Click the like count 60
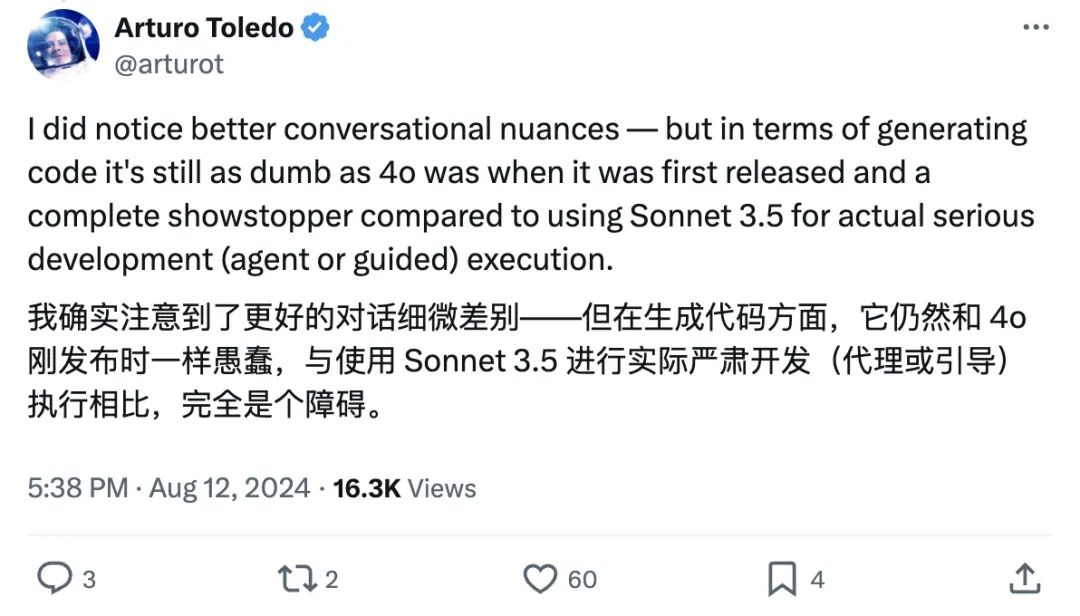Screen dimensions: 1080x616 [x=582, y=578]
